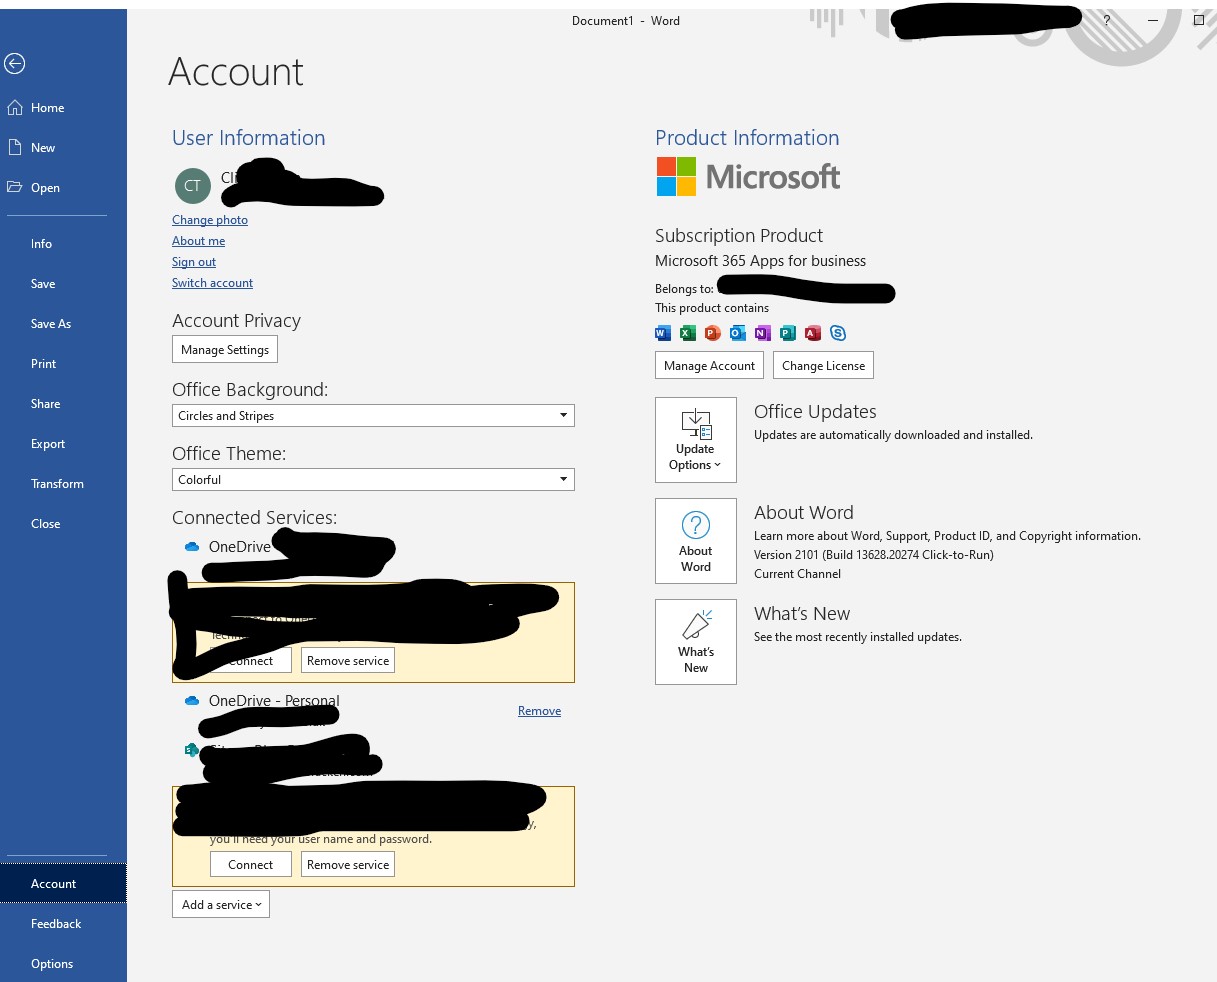The height and width of the screenshot is (982, 1217).
Task: Open the Help question mark in title bar
Action: pyautogui.click(x=1106, y=20)
